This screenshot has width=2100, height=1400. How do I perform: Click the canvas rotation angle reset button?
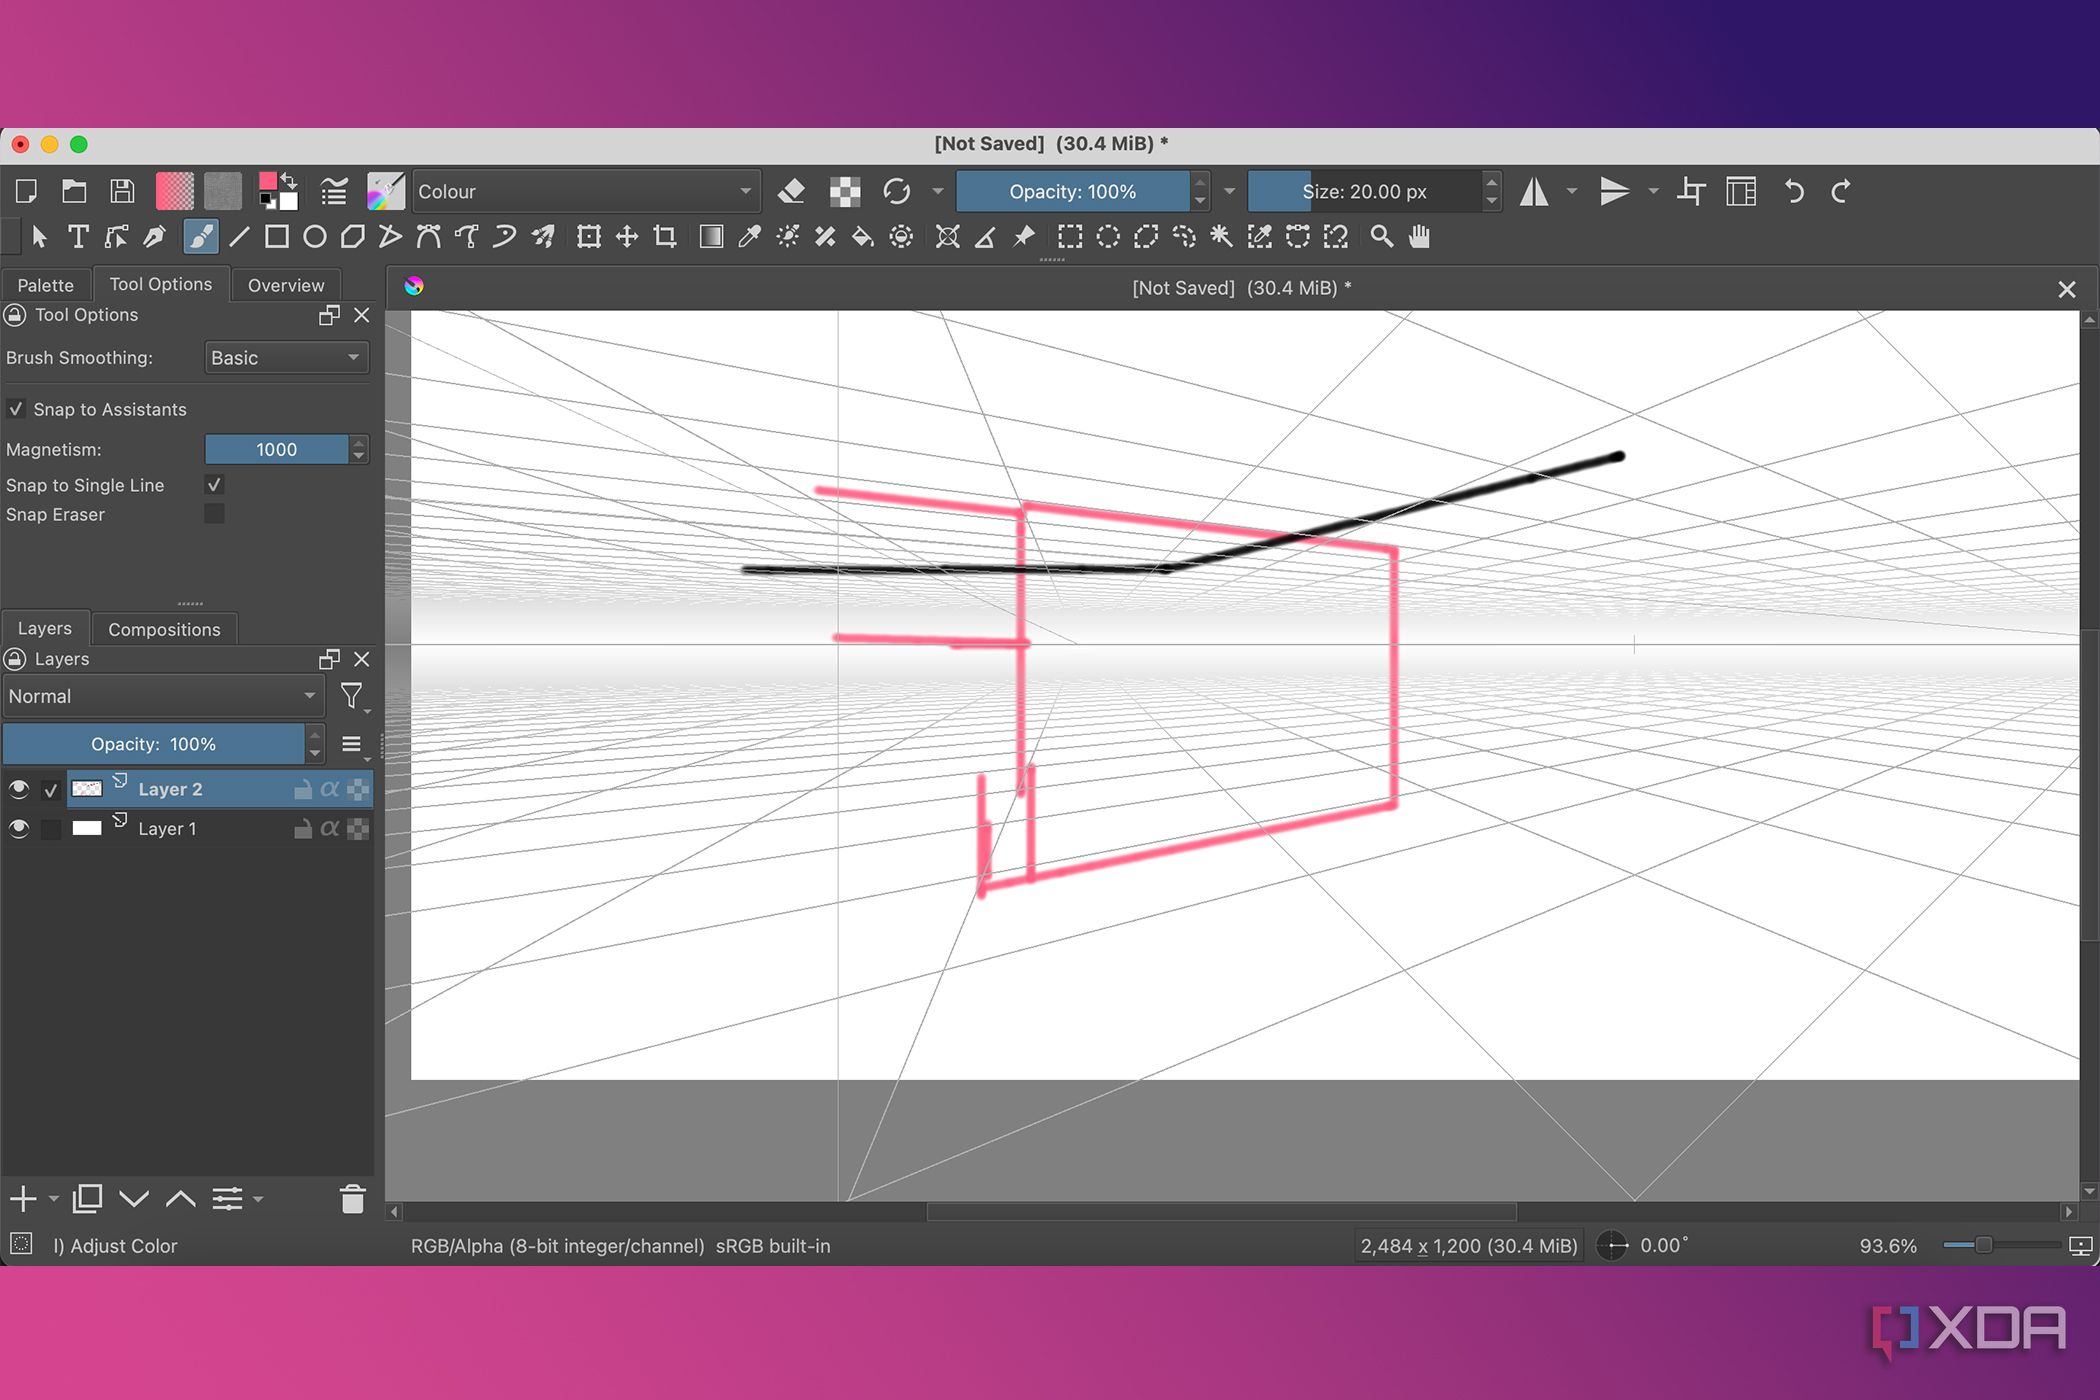pos(1612,1245)
